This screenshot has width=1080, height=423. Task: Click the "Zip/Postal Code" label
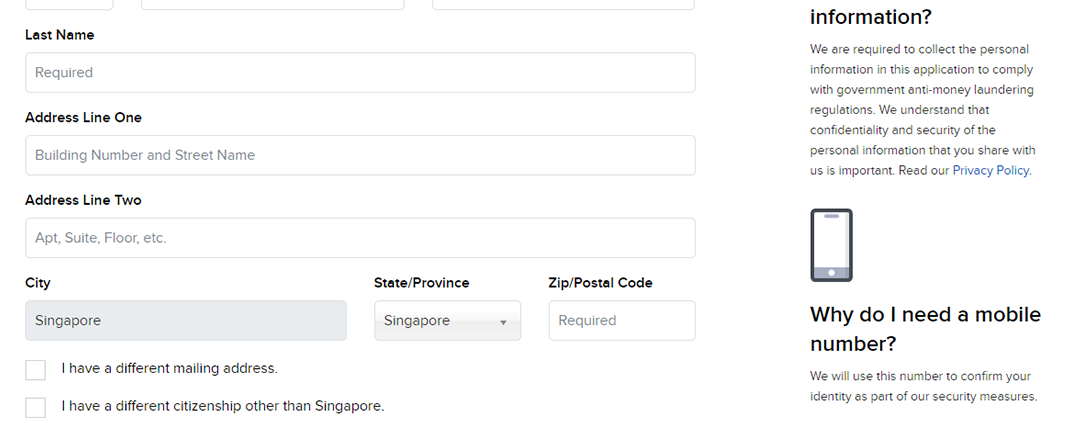pyautogui.click(x=600, y=283)
